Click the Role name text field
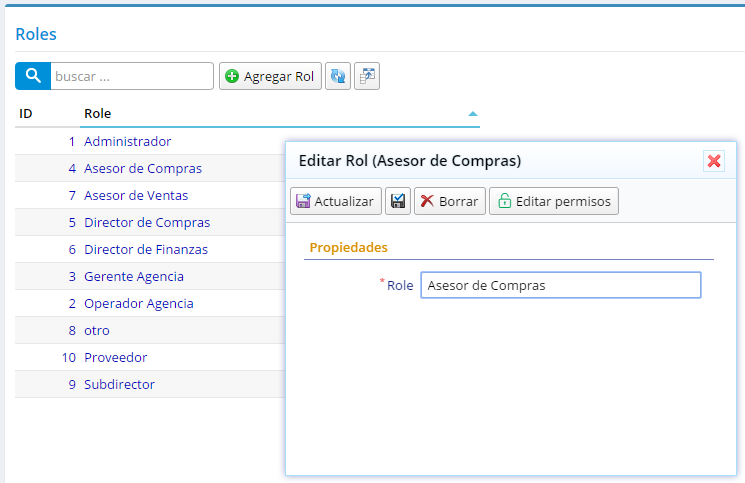 (x=561, y=285)
